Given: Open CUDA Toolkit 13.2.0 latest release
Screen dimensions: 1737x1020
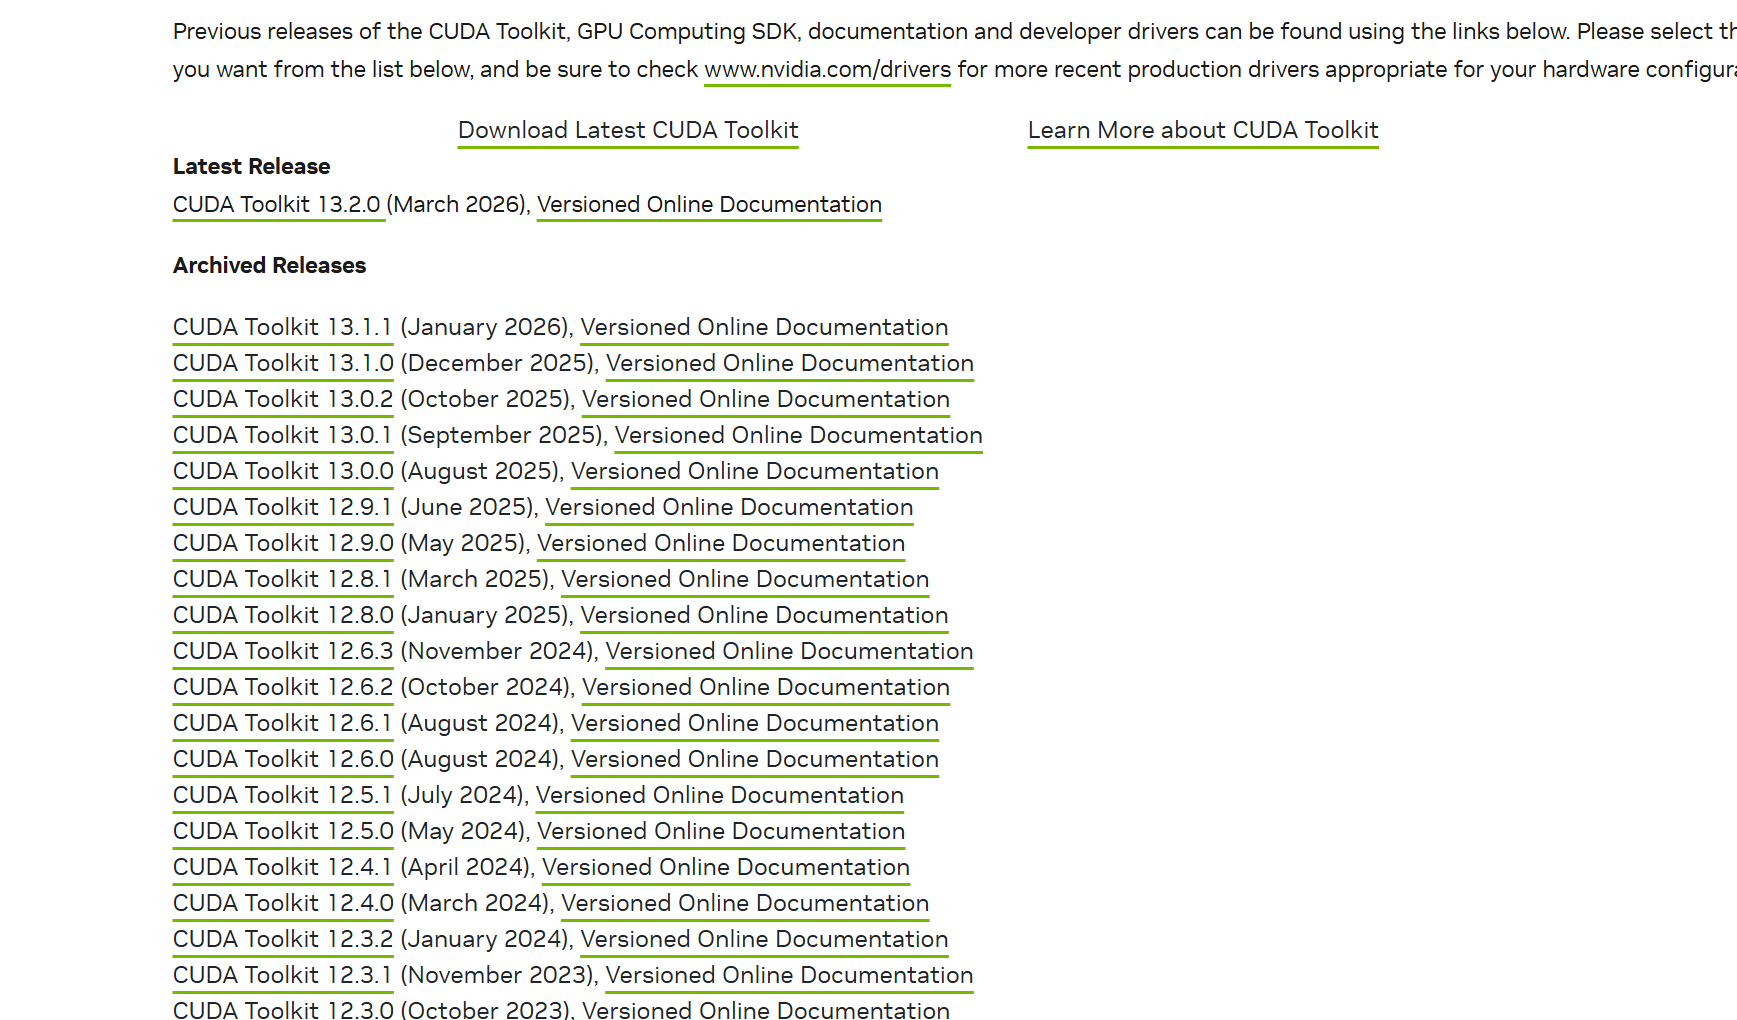Looking at the screenshot, I should tap(278, 205).
